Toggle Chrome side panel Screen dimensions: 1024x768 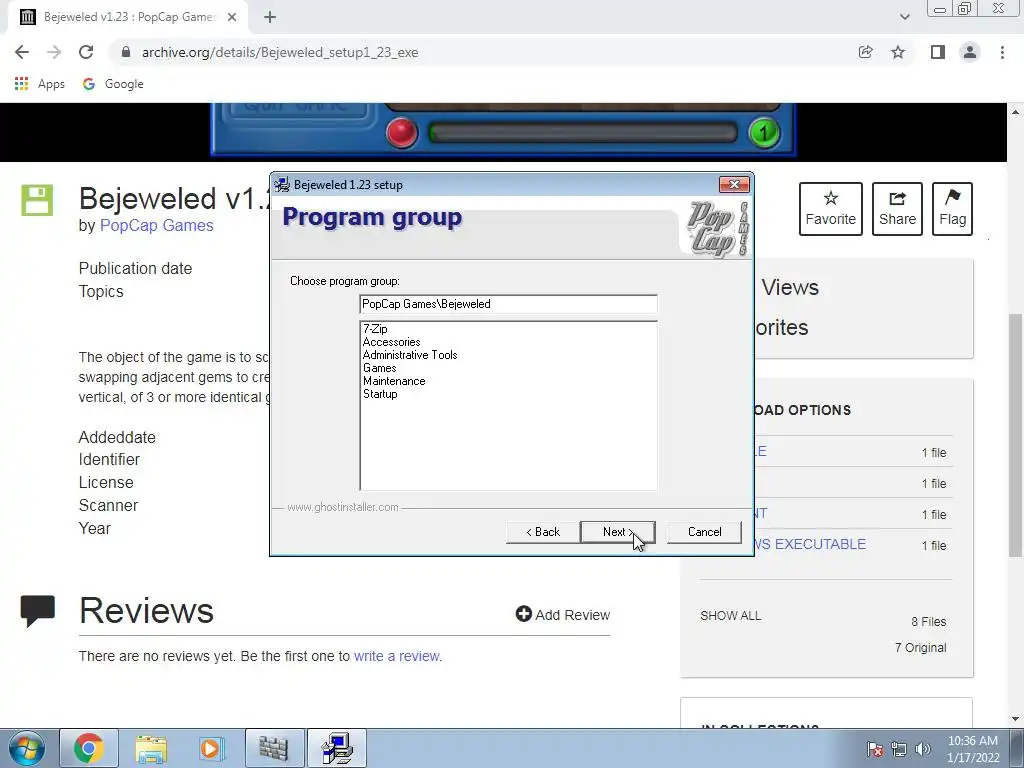pyautogui.click(x=938, y=52)
